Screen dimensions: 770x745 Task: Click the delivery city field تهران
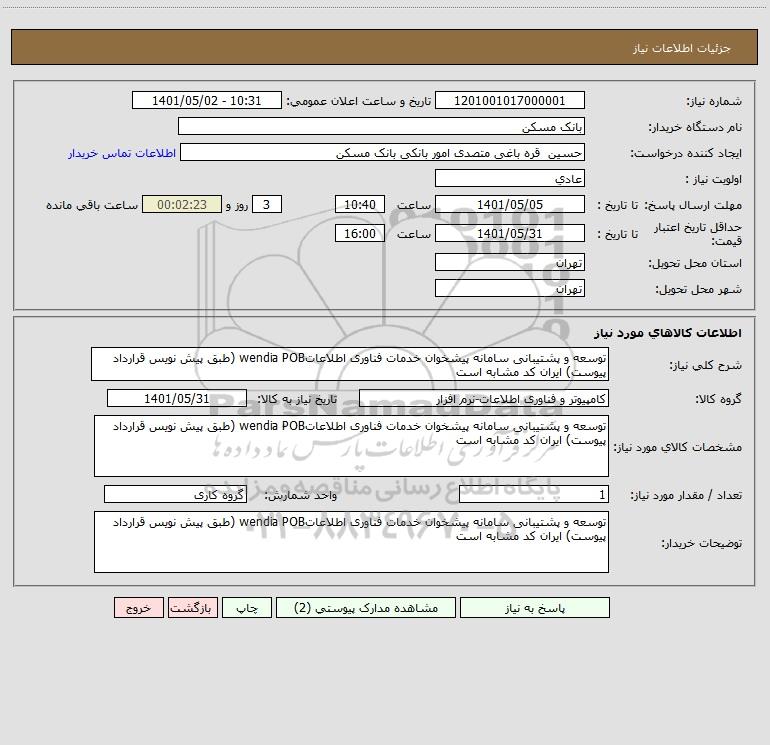pyautogui.click(x=510, y=288)
